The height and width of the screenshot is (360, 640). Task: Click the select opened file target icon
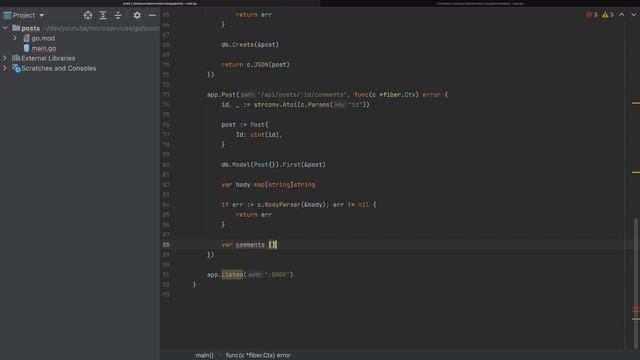tap(88, 16)
